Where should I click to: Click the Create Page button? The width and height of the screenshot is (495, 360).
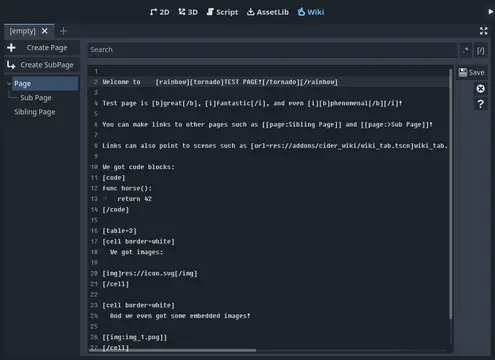[x=42, y=48]
